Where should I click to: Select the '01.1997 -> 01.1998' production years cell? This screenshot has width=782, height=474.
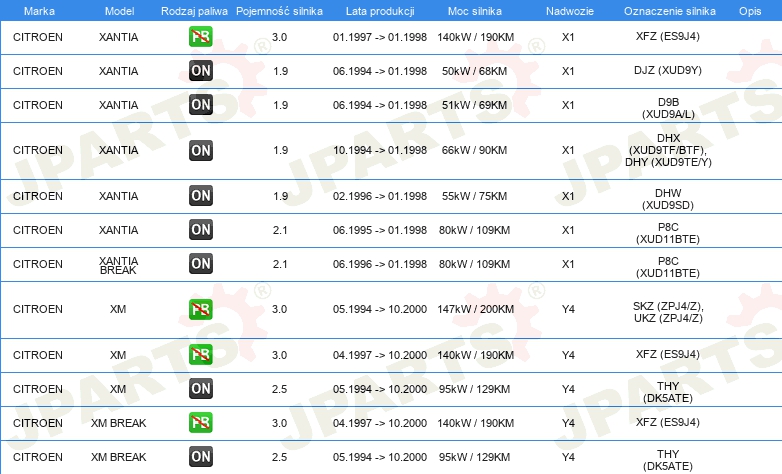(380, 37)
